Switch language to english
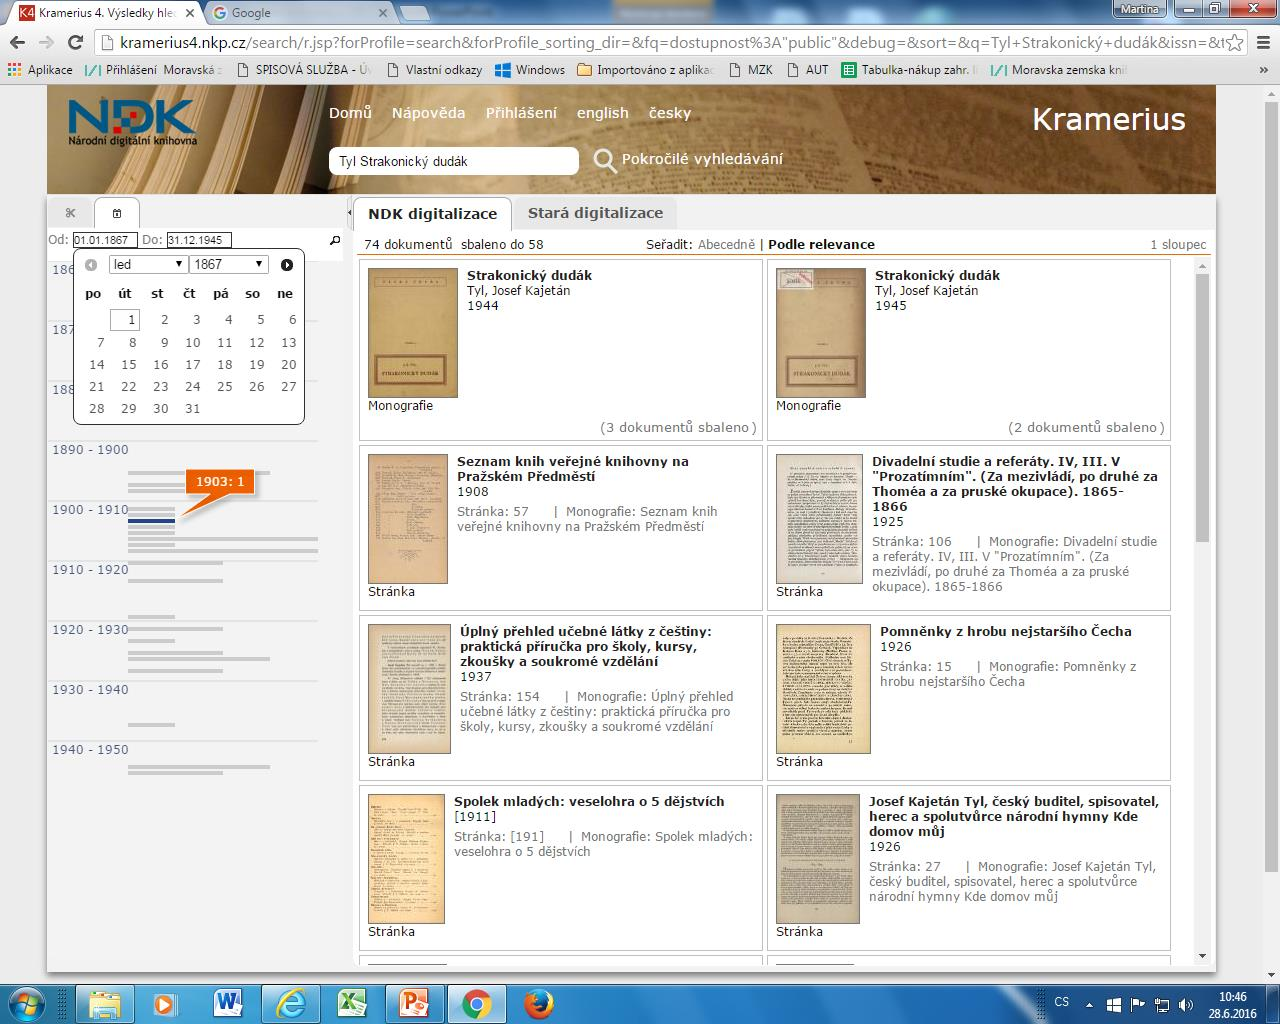Image resolution: width=1280 pixels, height=1024 pixels. pyautogui.click(x=602, y=113)
